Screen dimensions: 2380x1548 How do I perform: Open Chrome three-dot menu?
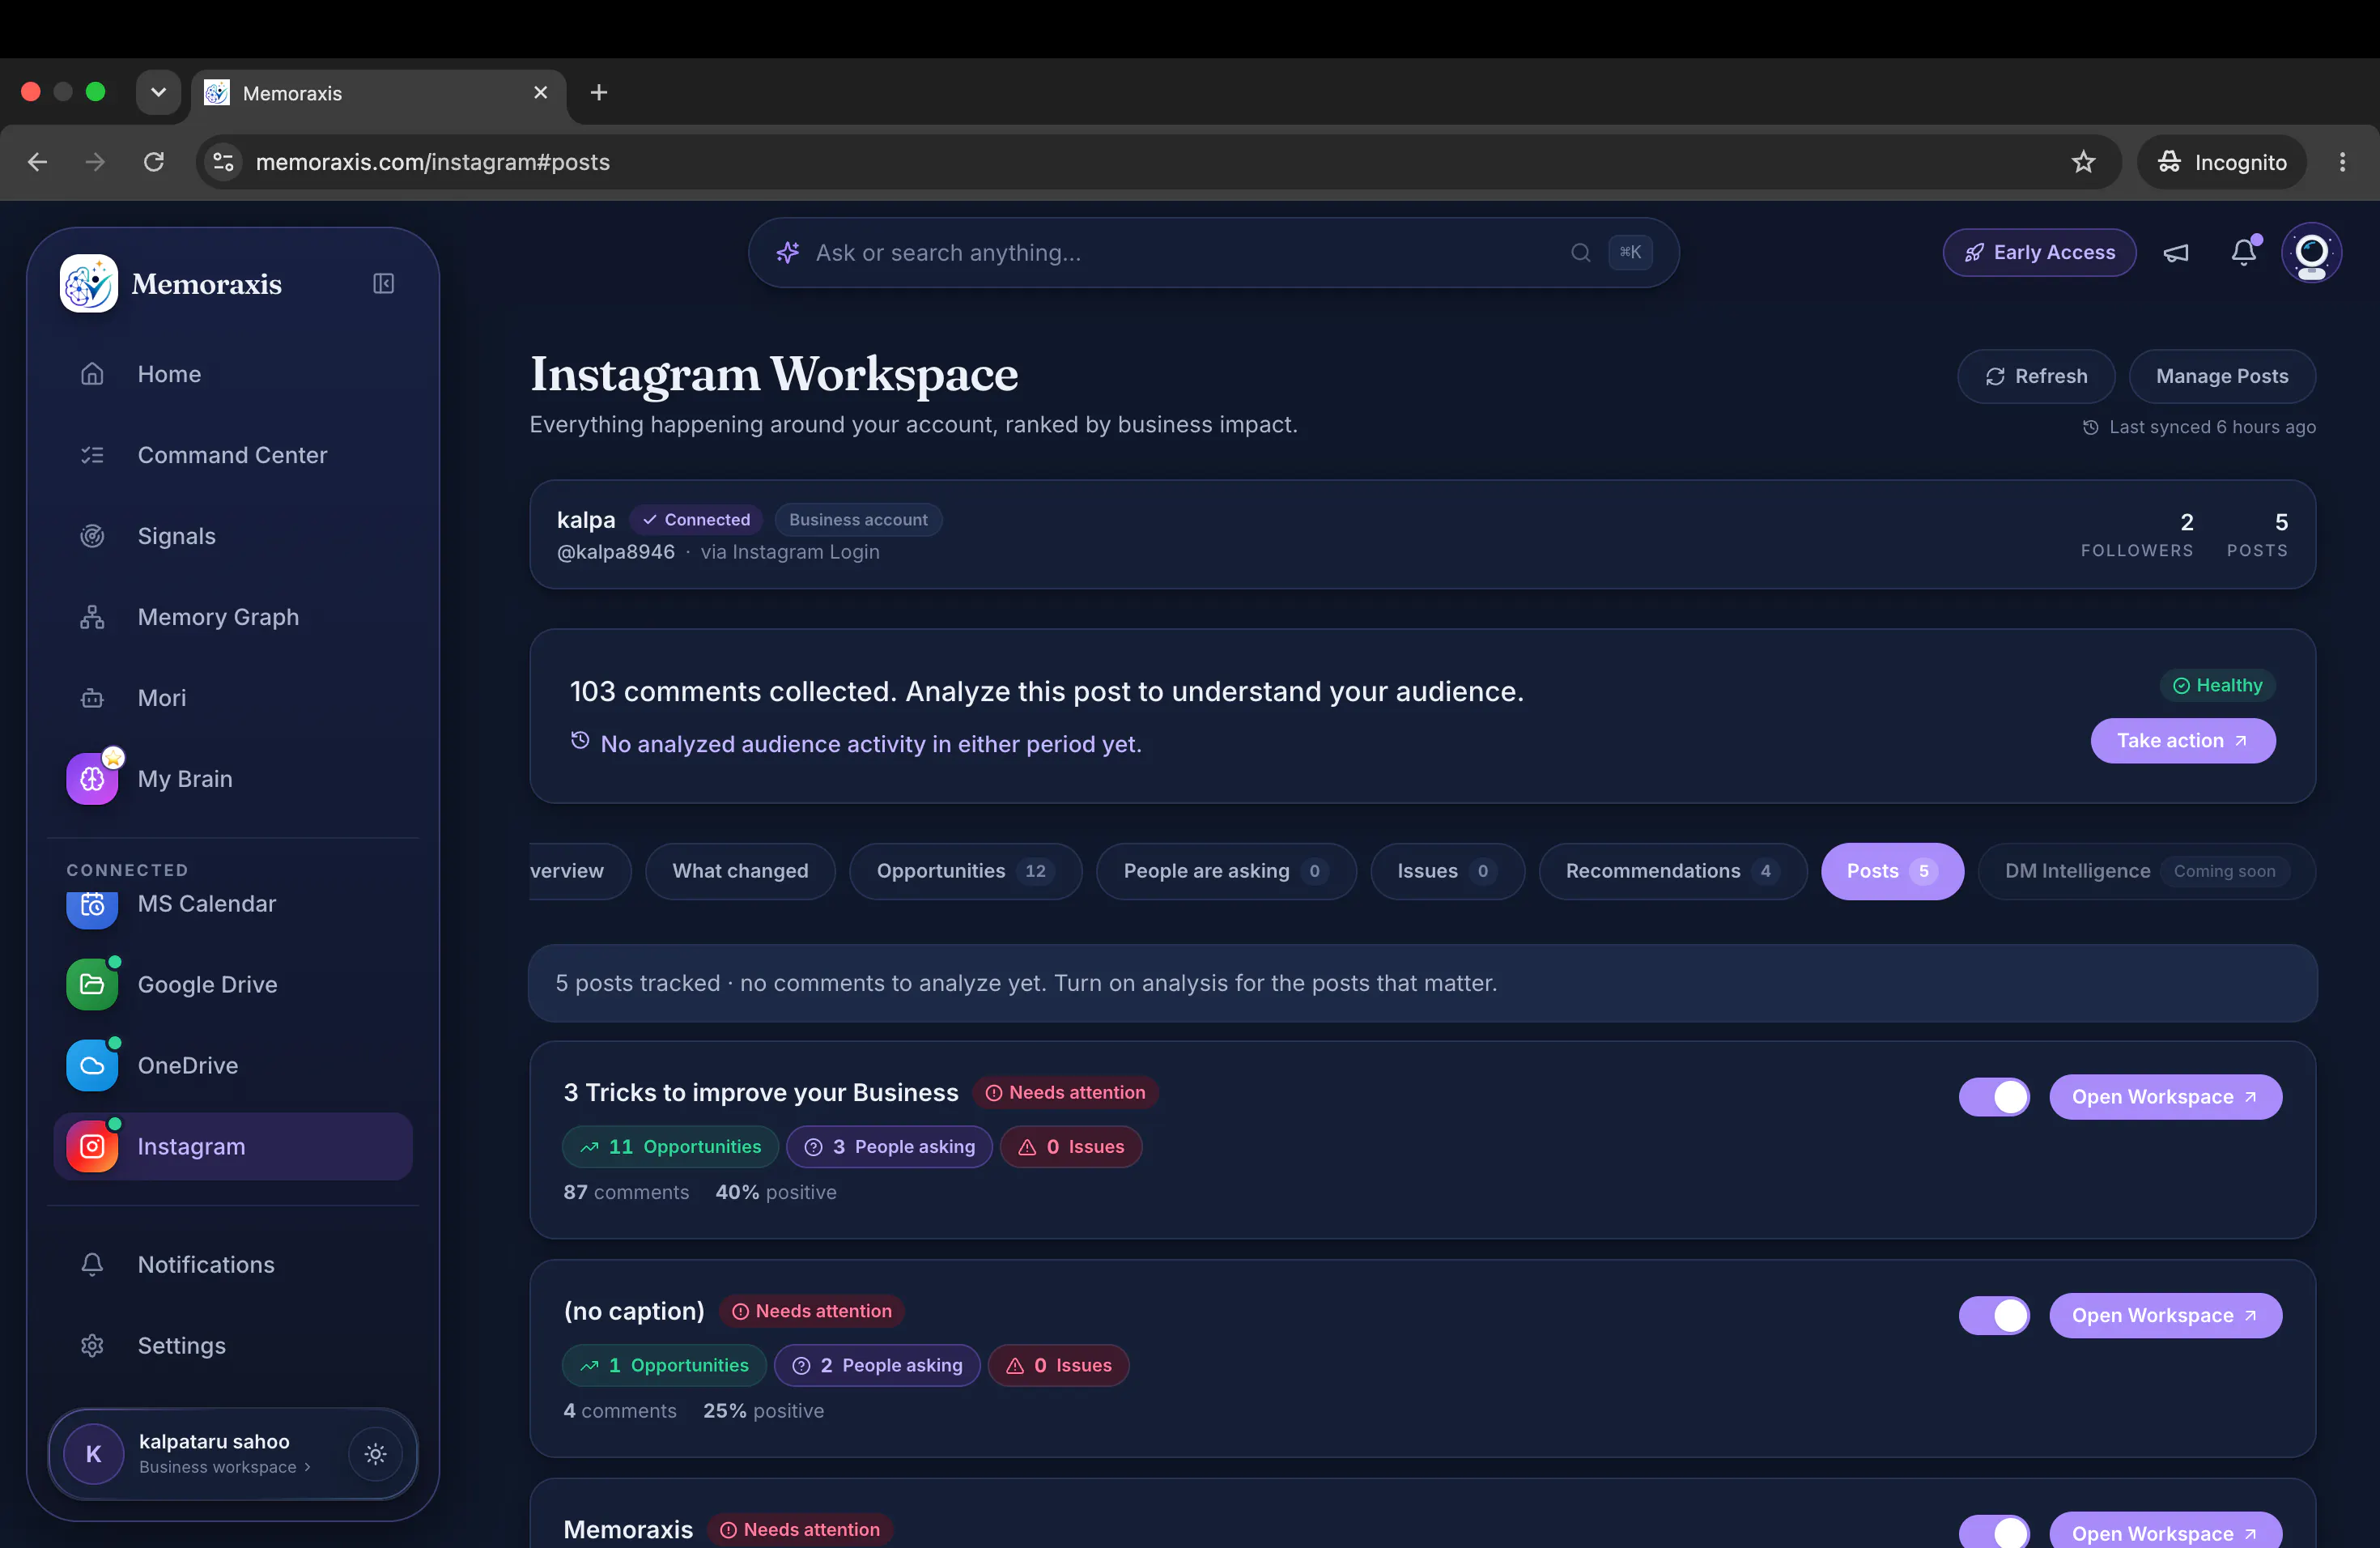pyautogui.click(x=2342, y=162)
